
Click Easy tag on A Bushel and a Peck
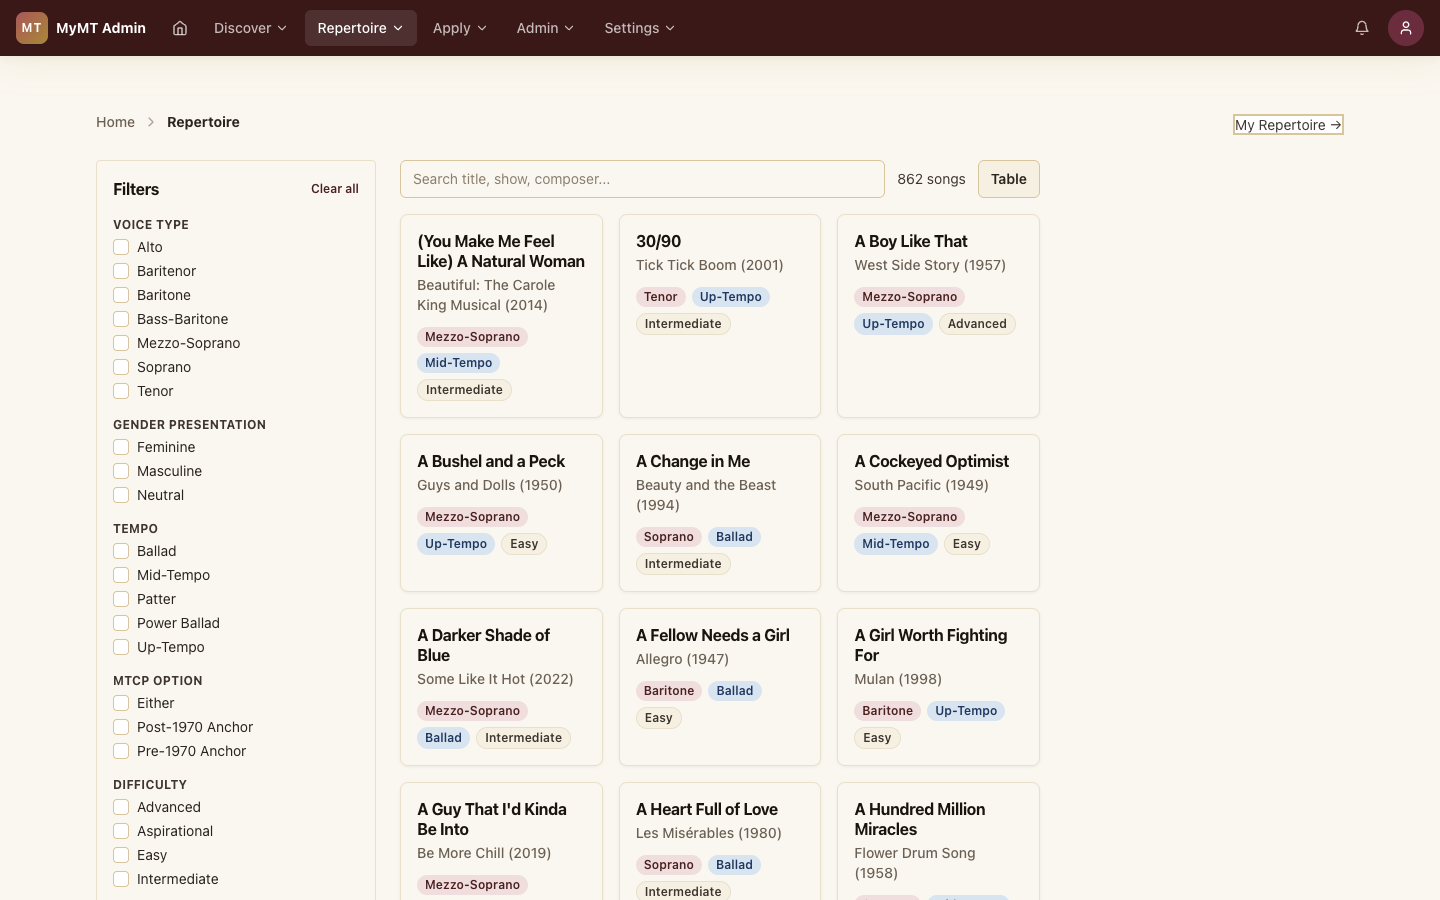pyautogui.click(x=524, y=544)
